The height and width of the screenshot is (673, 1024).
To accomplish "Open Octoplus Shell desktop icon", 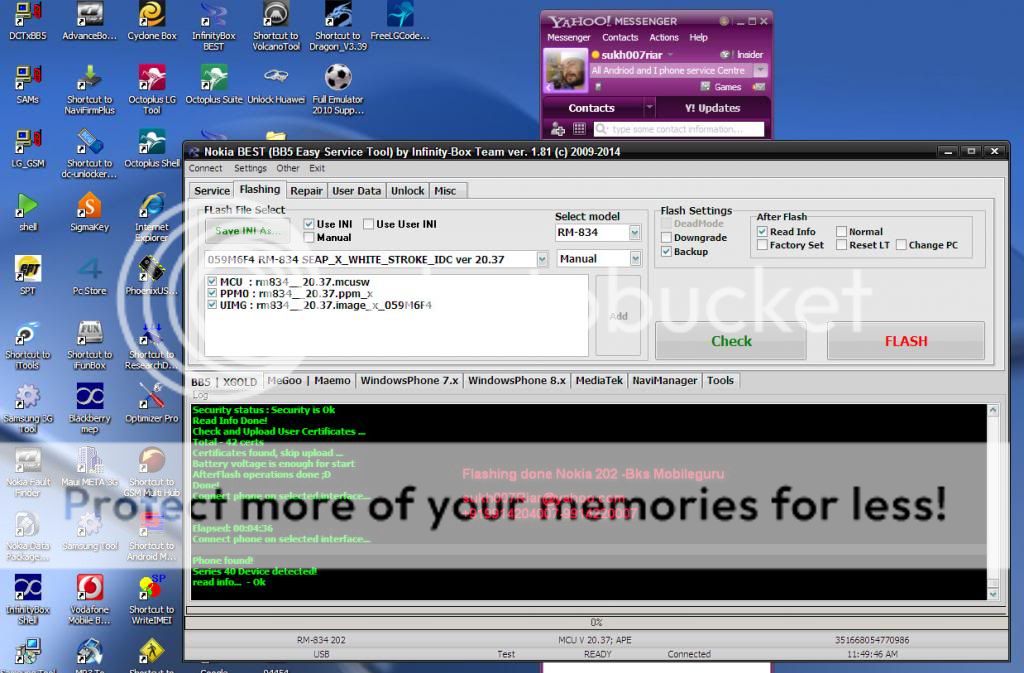I will tap(152, 148).
